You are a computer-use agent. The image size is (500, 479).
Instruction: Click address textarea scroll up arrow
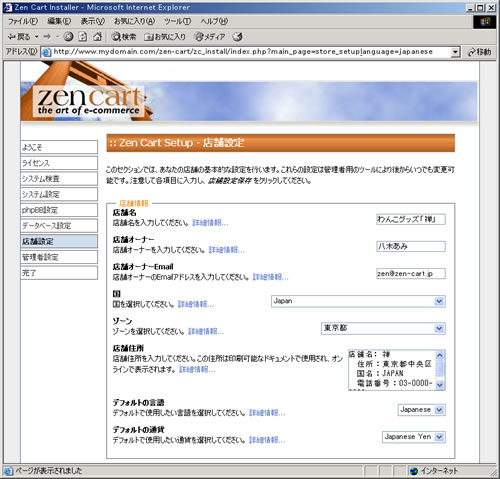[x=440, y=355]
